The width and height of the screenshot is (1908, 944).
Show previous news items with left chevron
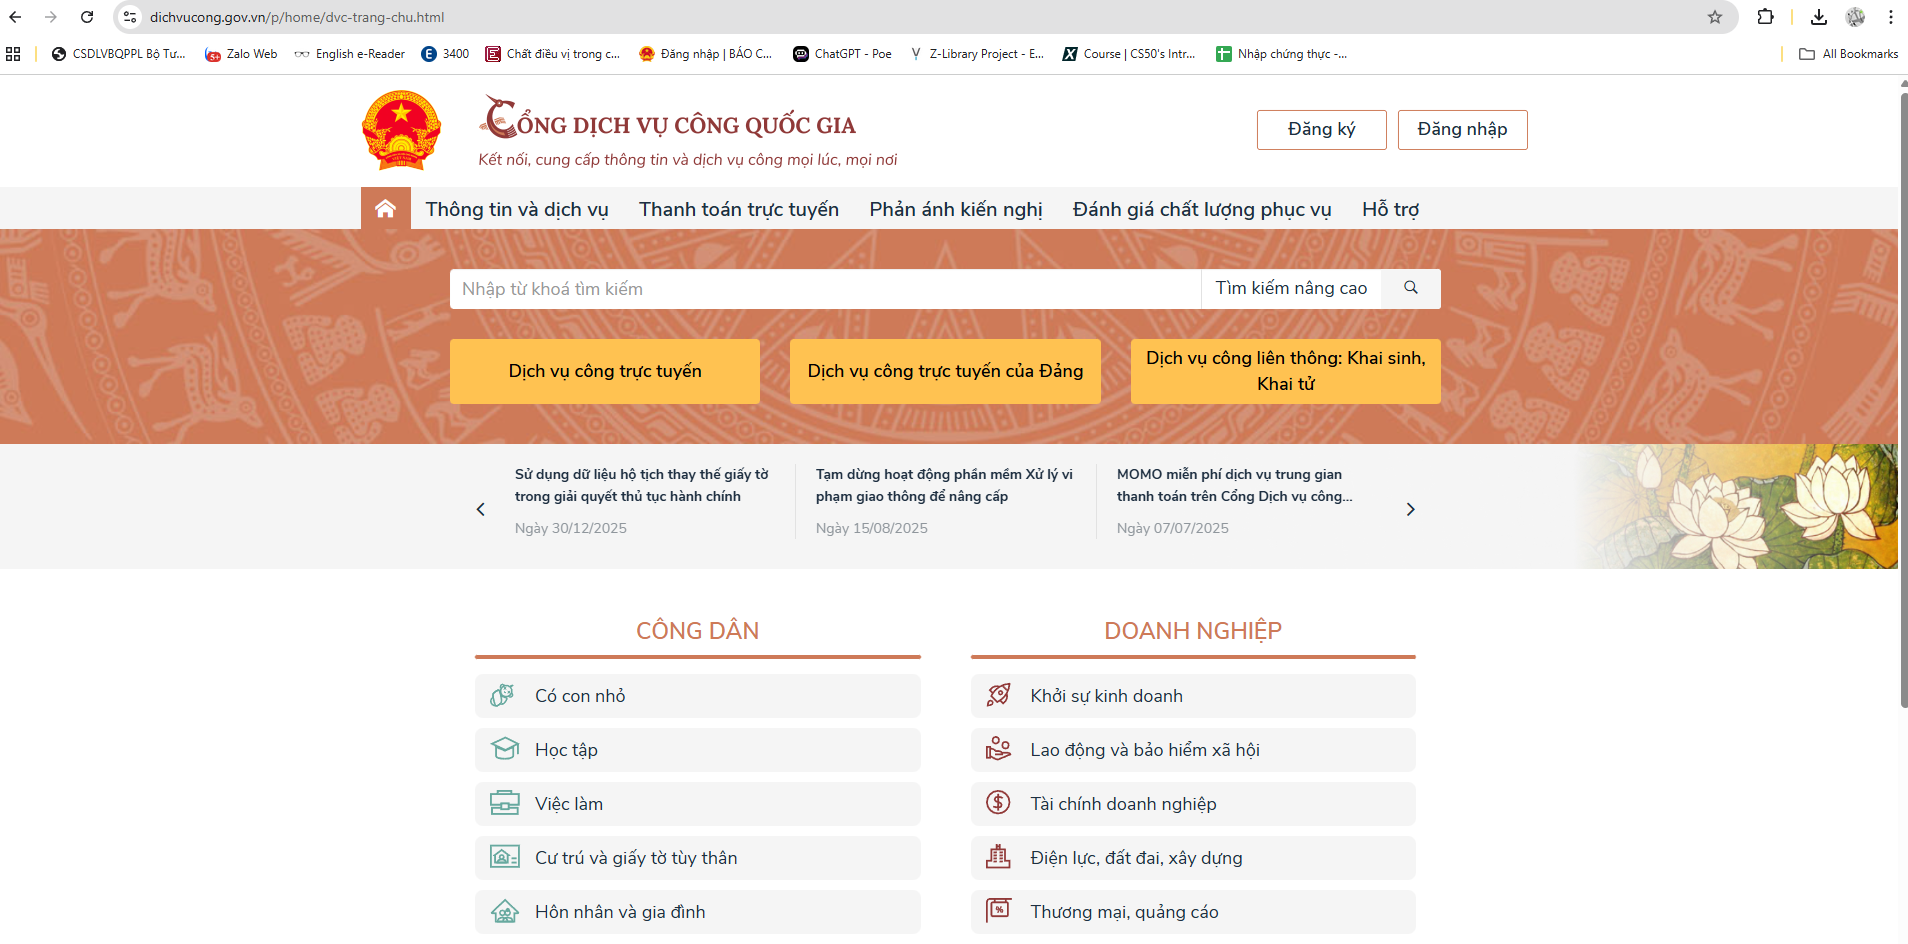pos(481,509)
